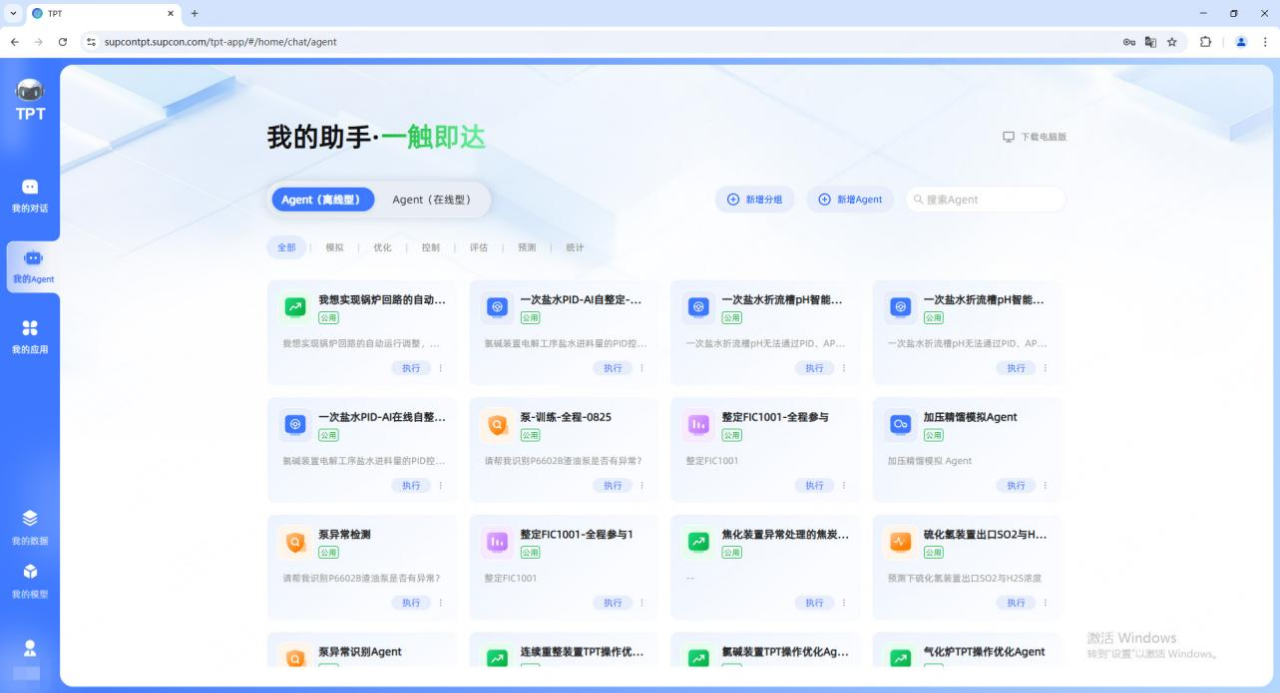This screenshot has height=693, width=1280.
Task: Expand three-dot menu on 泵异常检测 card
Action: (441, 602)
